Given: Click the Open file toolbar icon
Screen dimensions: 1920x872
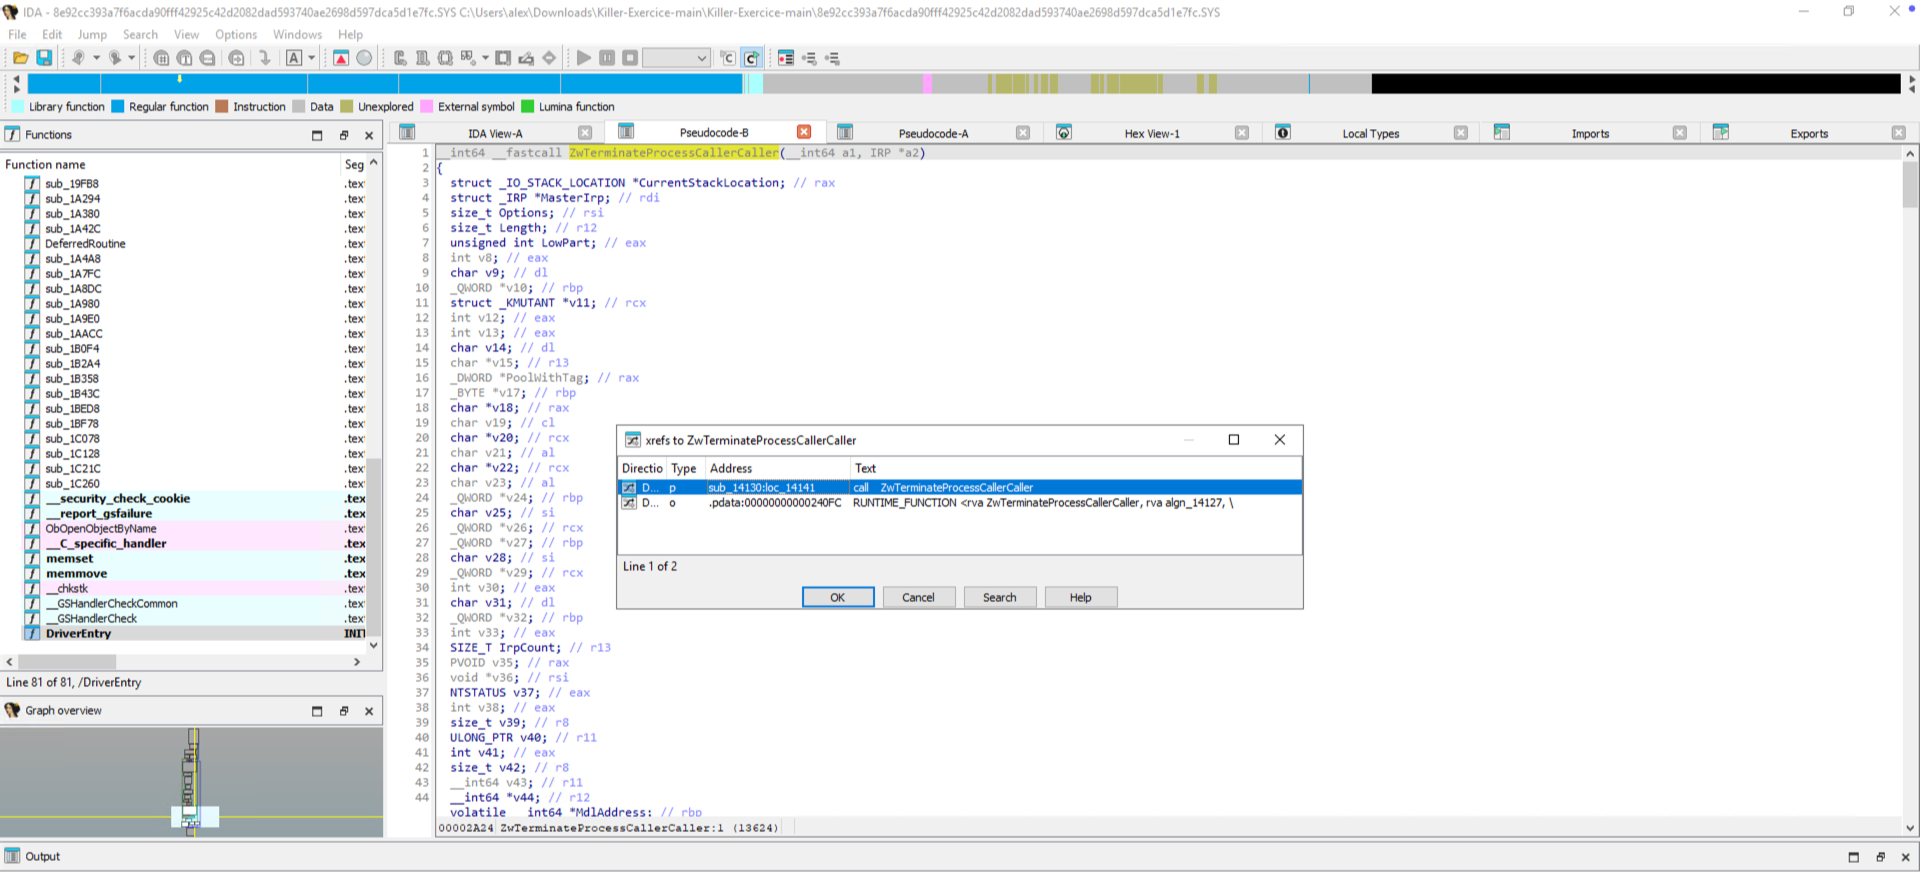Looking at the screenshot, I should [20, 58].
